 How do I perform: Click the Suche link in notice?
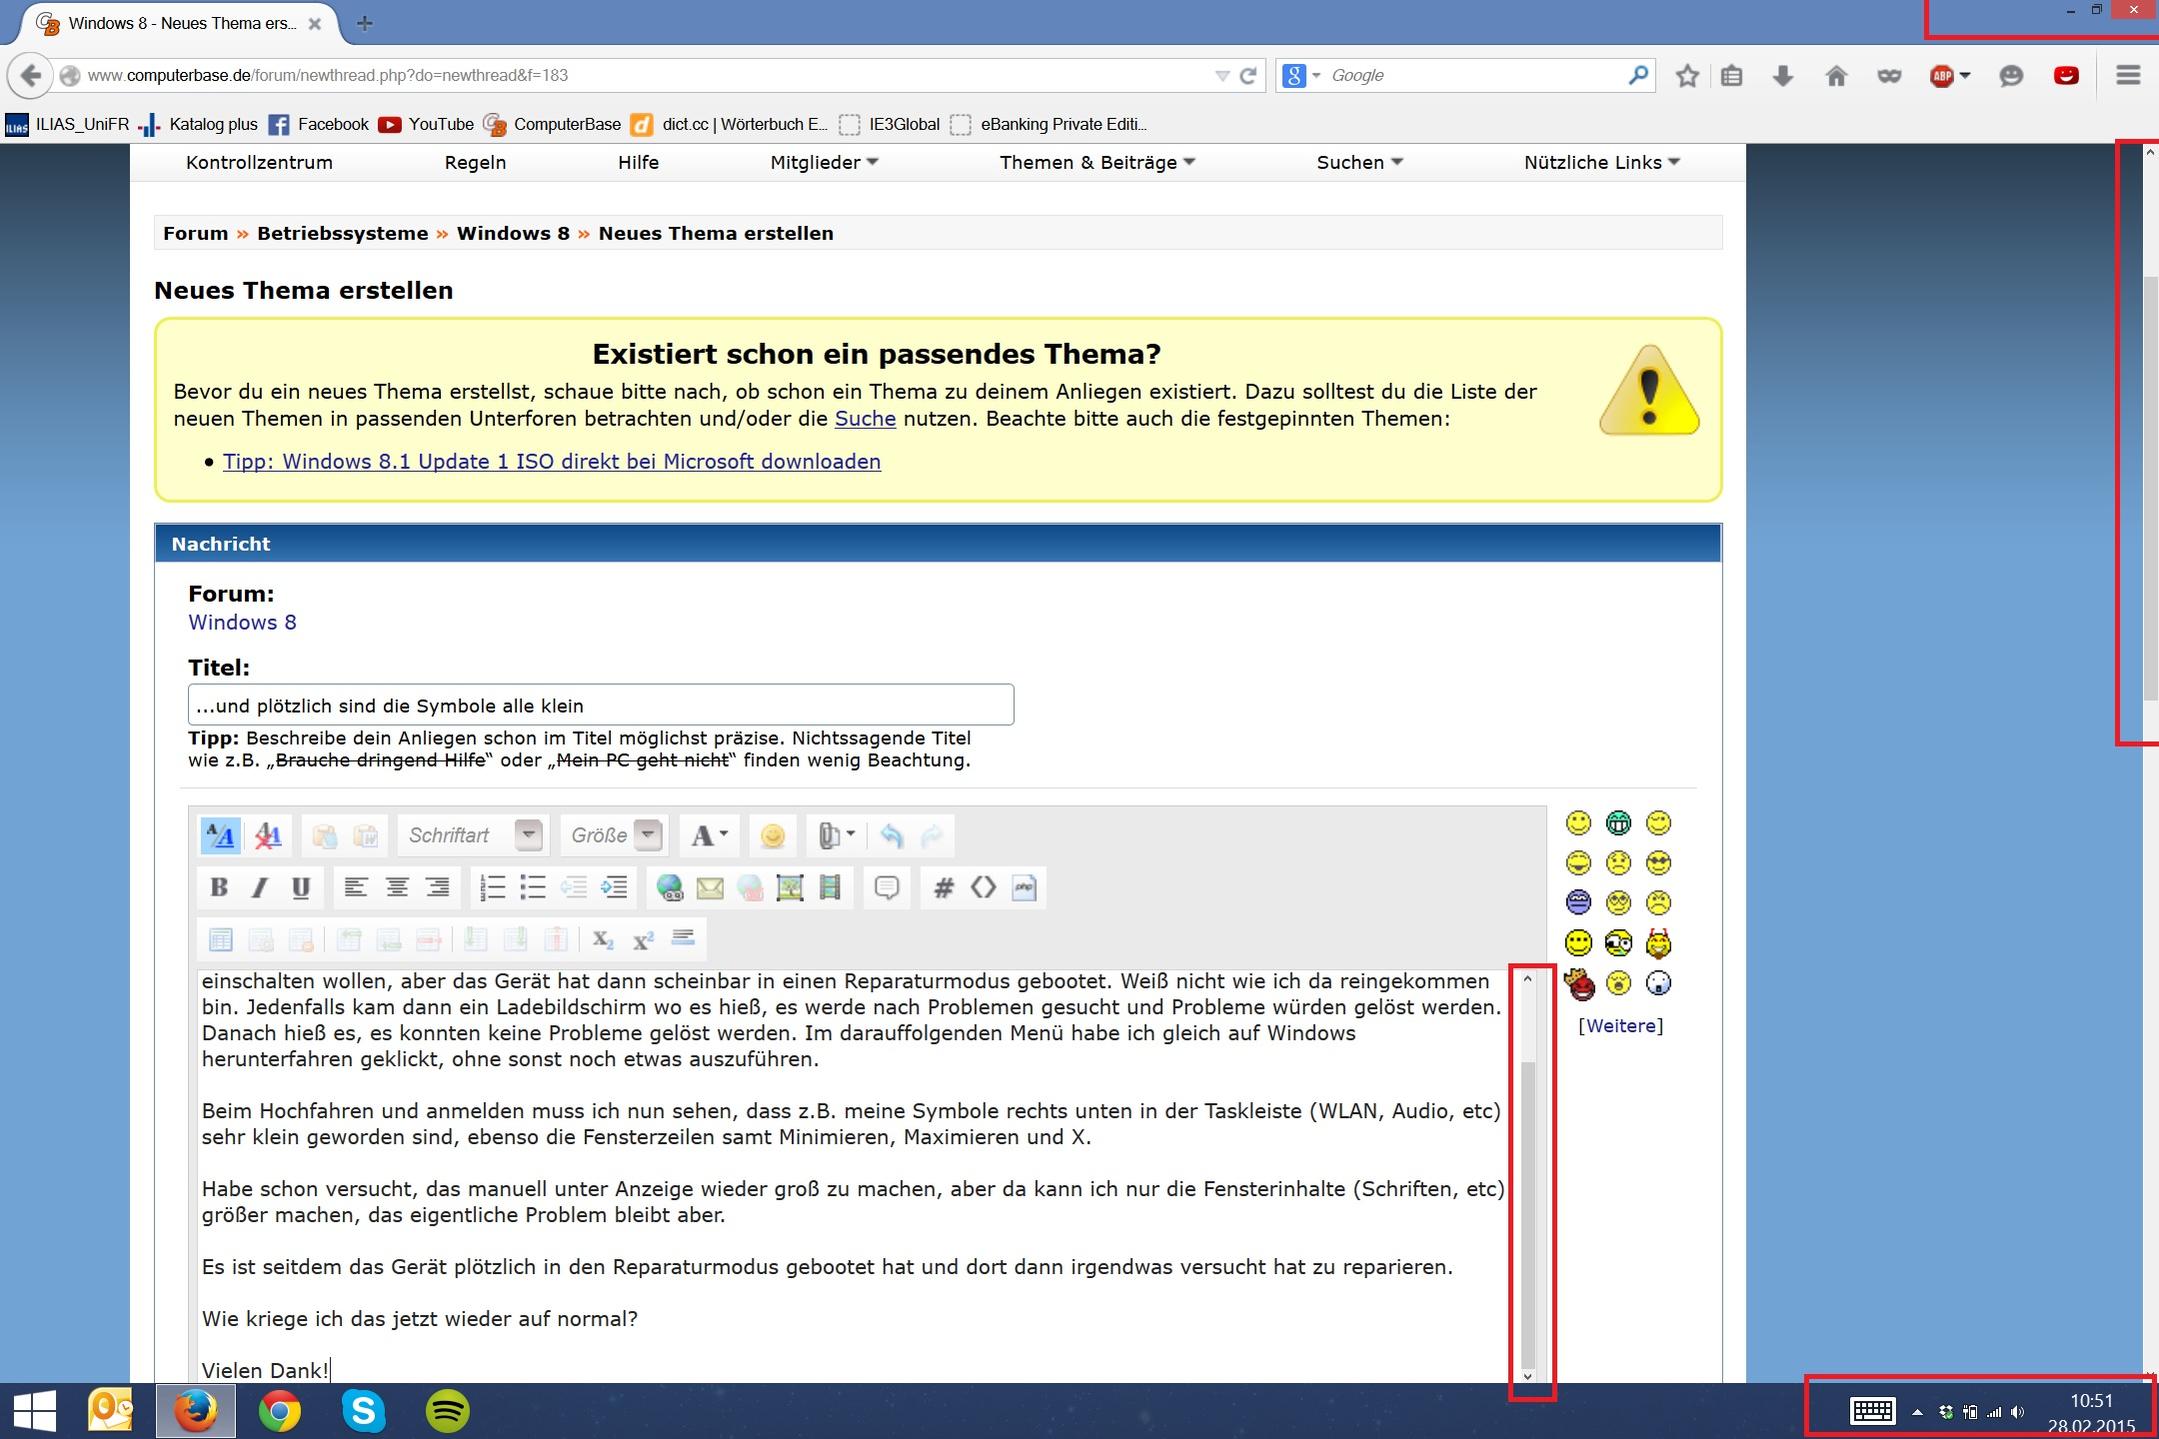(x=864, y=419)
